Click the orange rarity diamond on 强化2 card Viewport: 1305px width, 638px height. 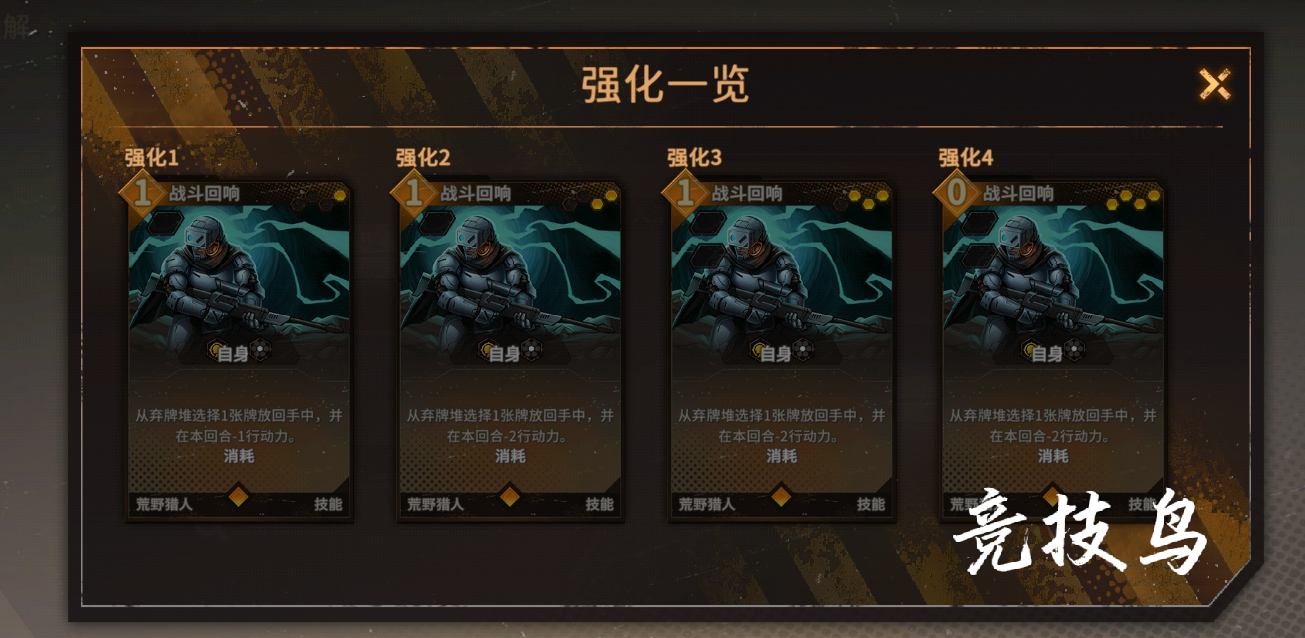[510, 496]
